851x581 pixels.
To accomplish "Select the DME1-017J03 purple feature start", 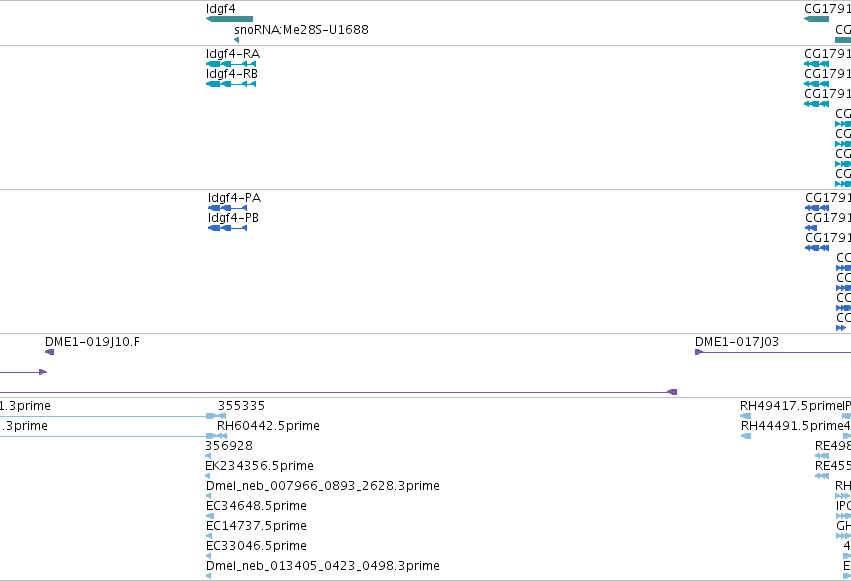I will 699,352.
